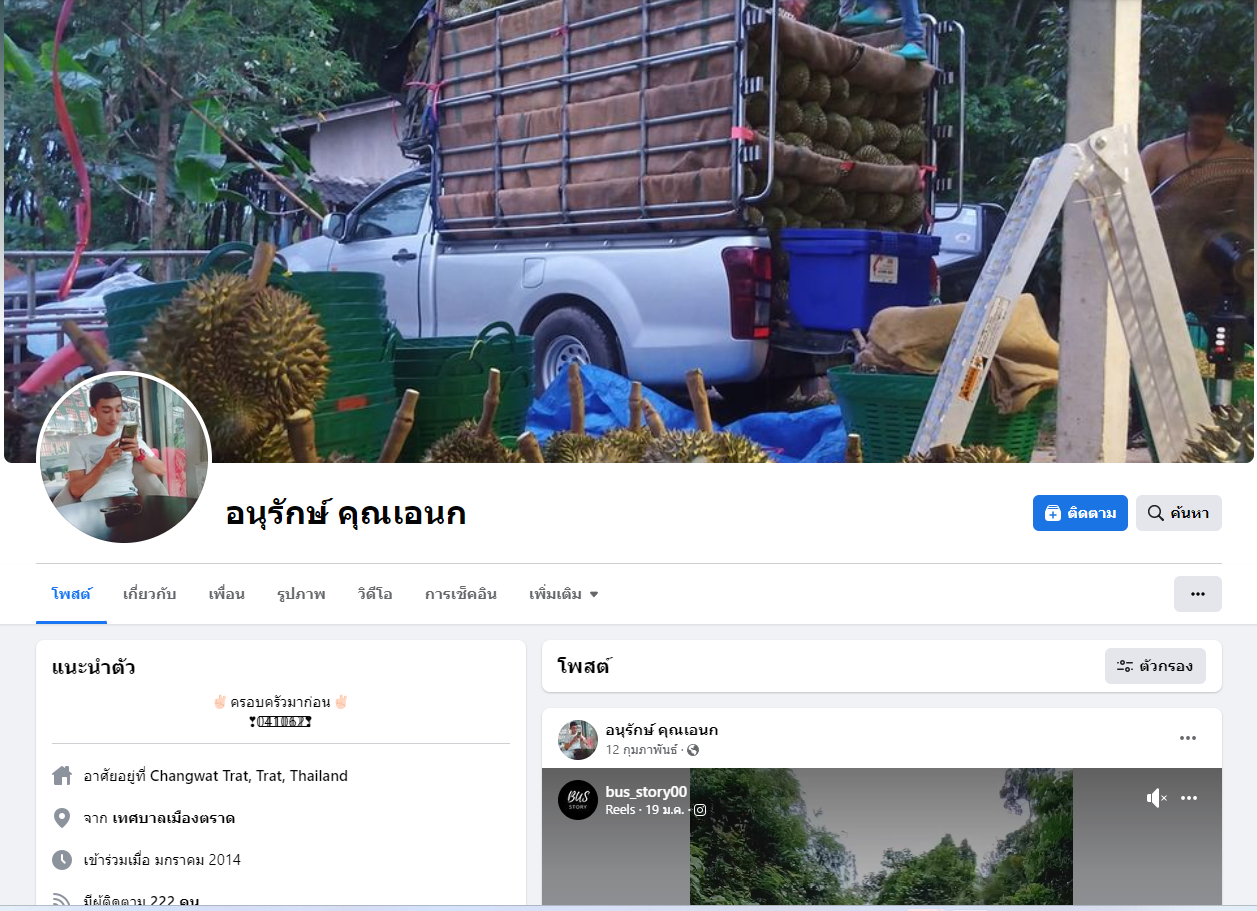
Task: Open the bus_story00 reel account link
Action: (x=646, y=792)
